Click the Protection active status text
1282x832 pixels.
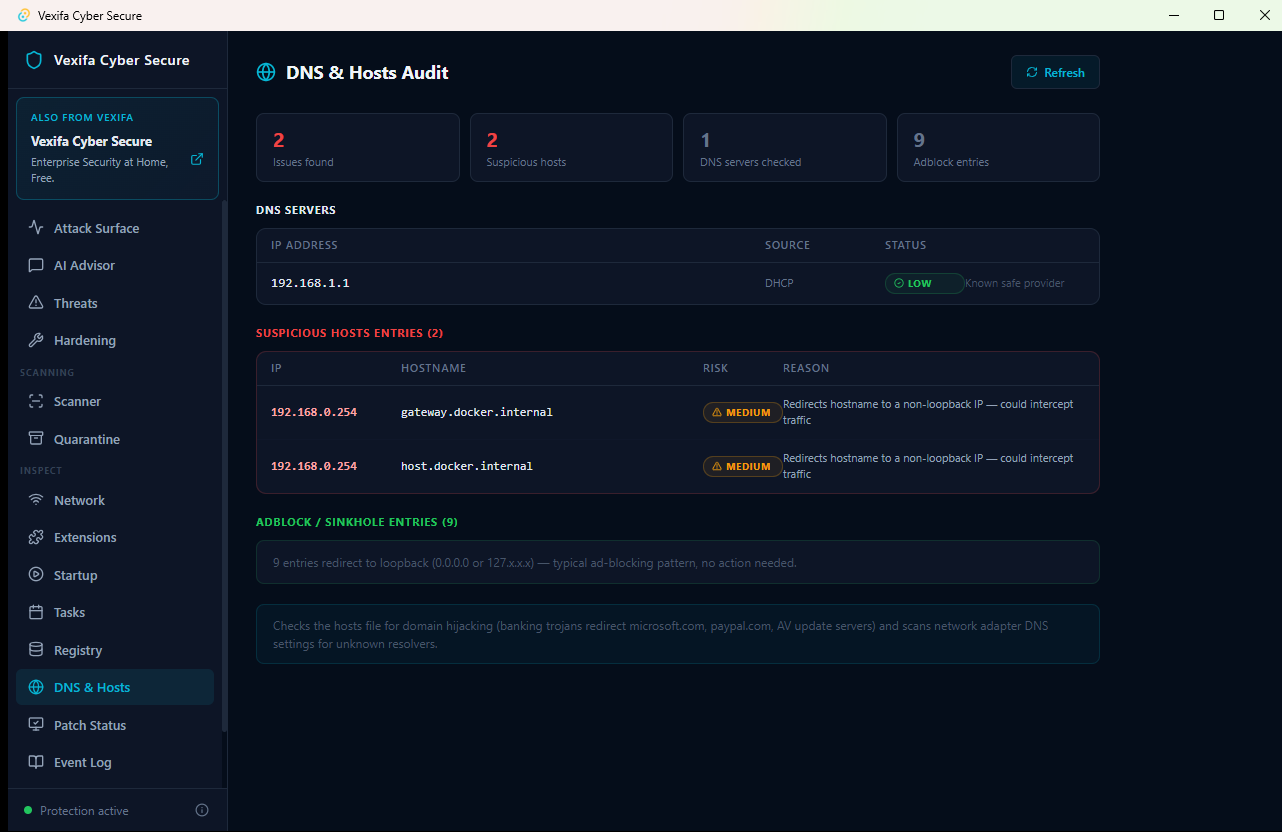tap(84, 811)
